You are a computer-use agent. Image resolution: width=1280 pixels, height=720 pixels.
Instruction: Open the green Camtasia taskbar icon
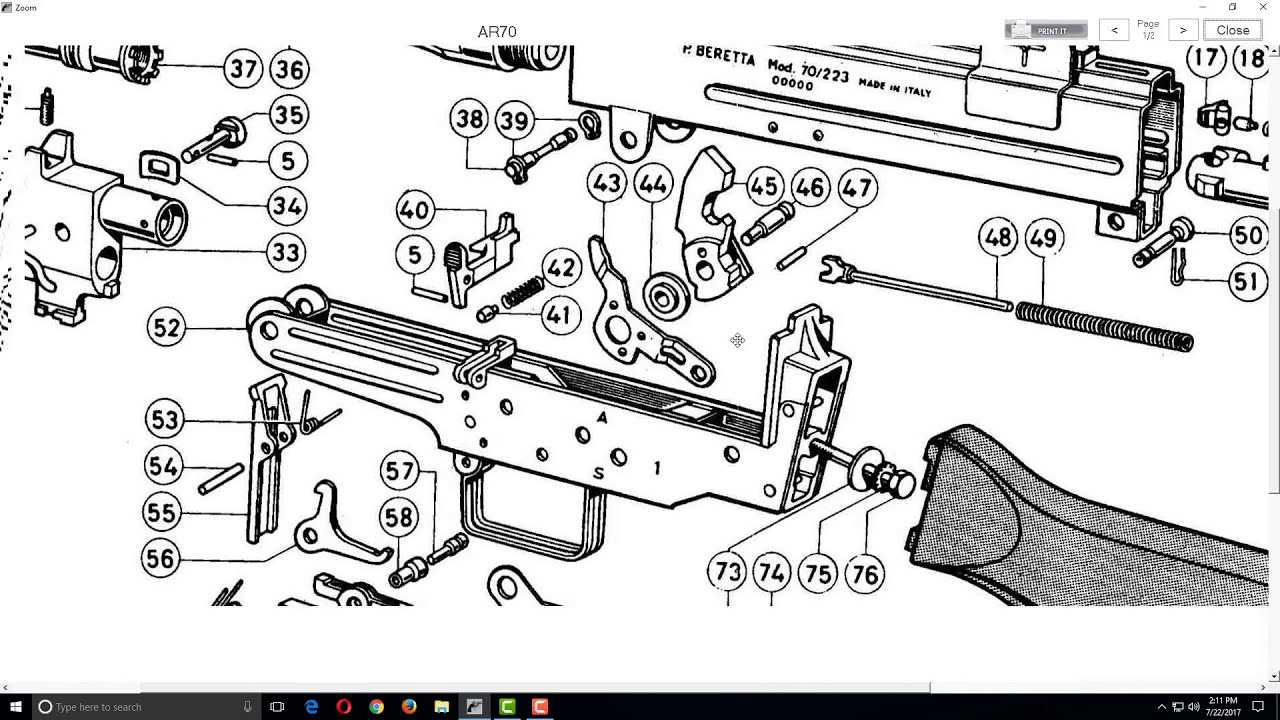tap(507, 707)
